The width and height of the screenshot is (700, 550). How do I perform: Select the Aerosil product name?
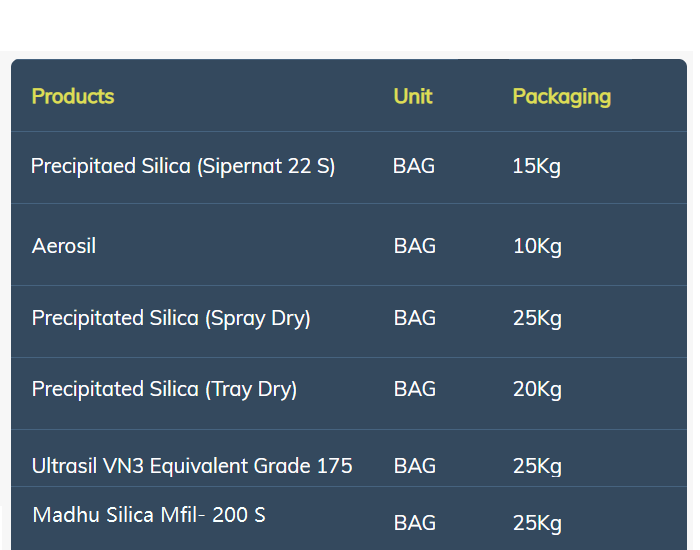click(64, 246)
